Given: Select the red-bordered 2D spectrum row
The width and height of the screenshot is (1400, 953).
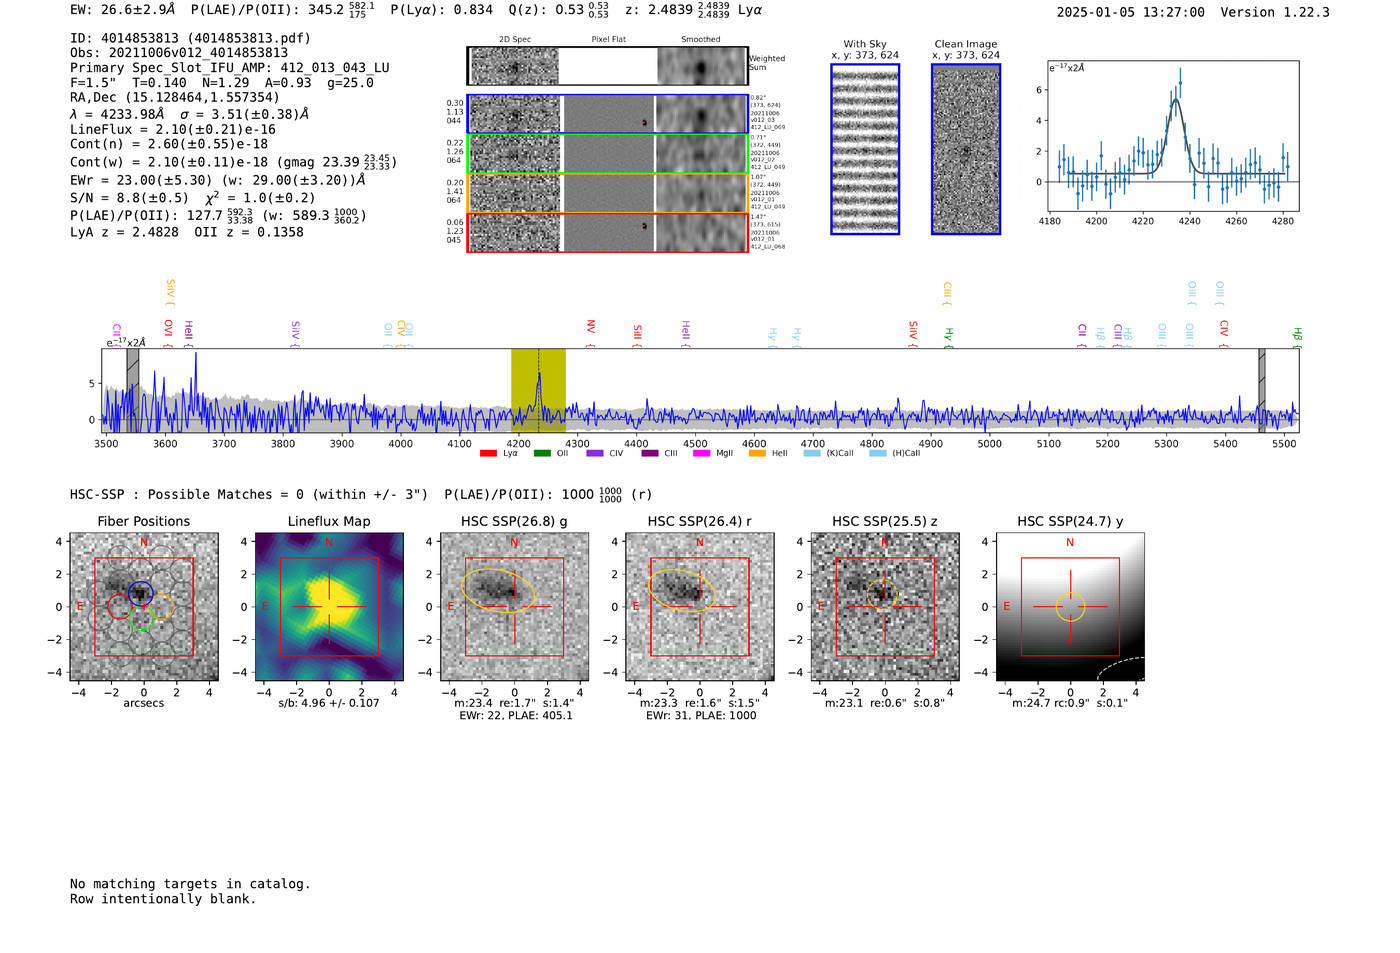Looking at the screenshot, I should [608, 232].
